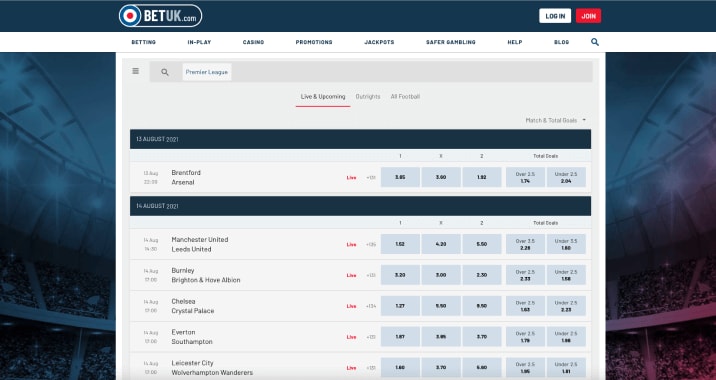Image resolution: width=716 pixels, height=380 pixels.
Task: Visit SAFER GAMBLING page
Action: [451, 42]
